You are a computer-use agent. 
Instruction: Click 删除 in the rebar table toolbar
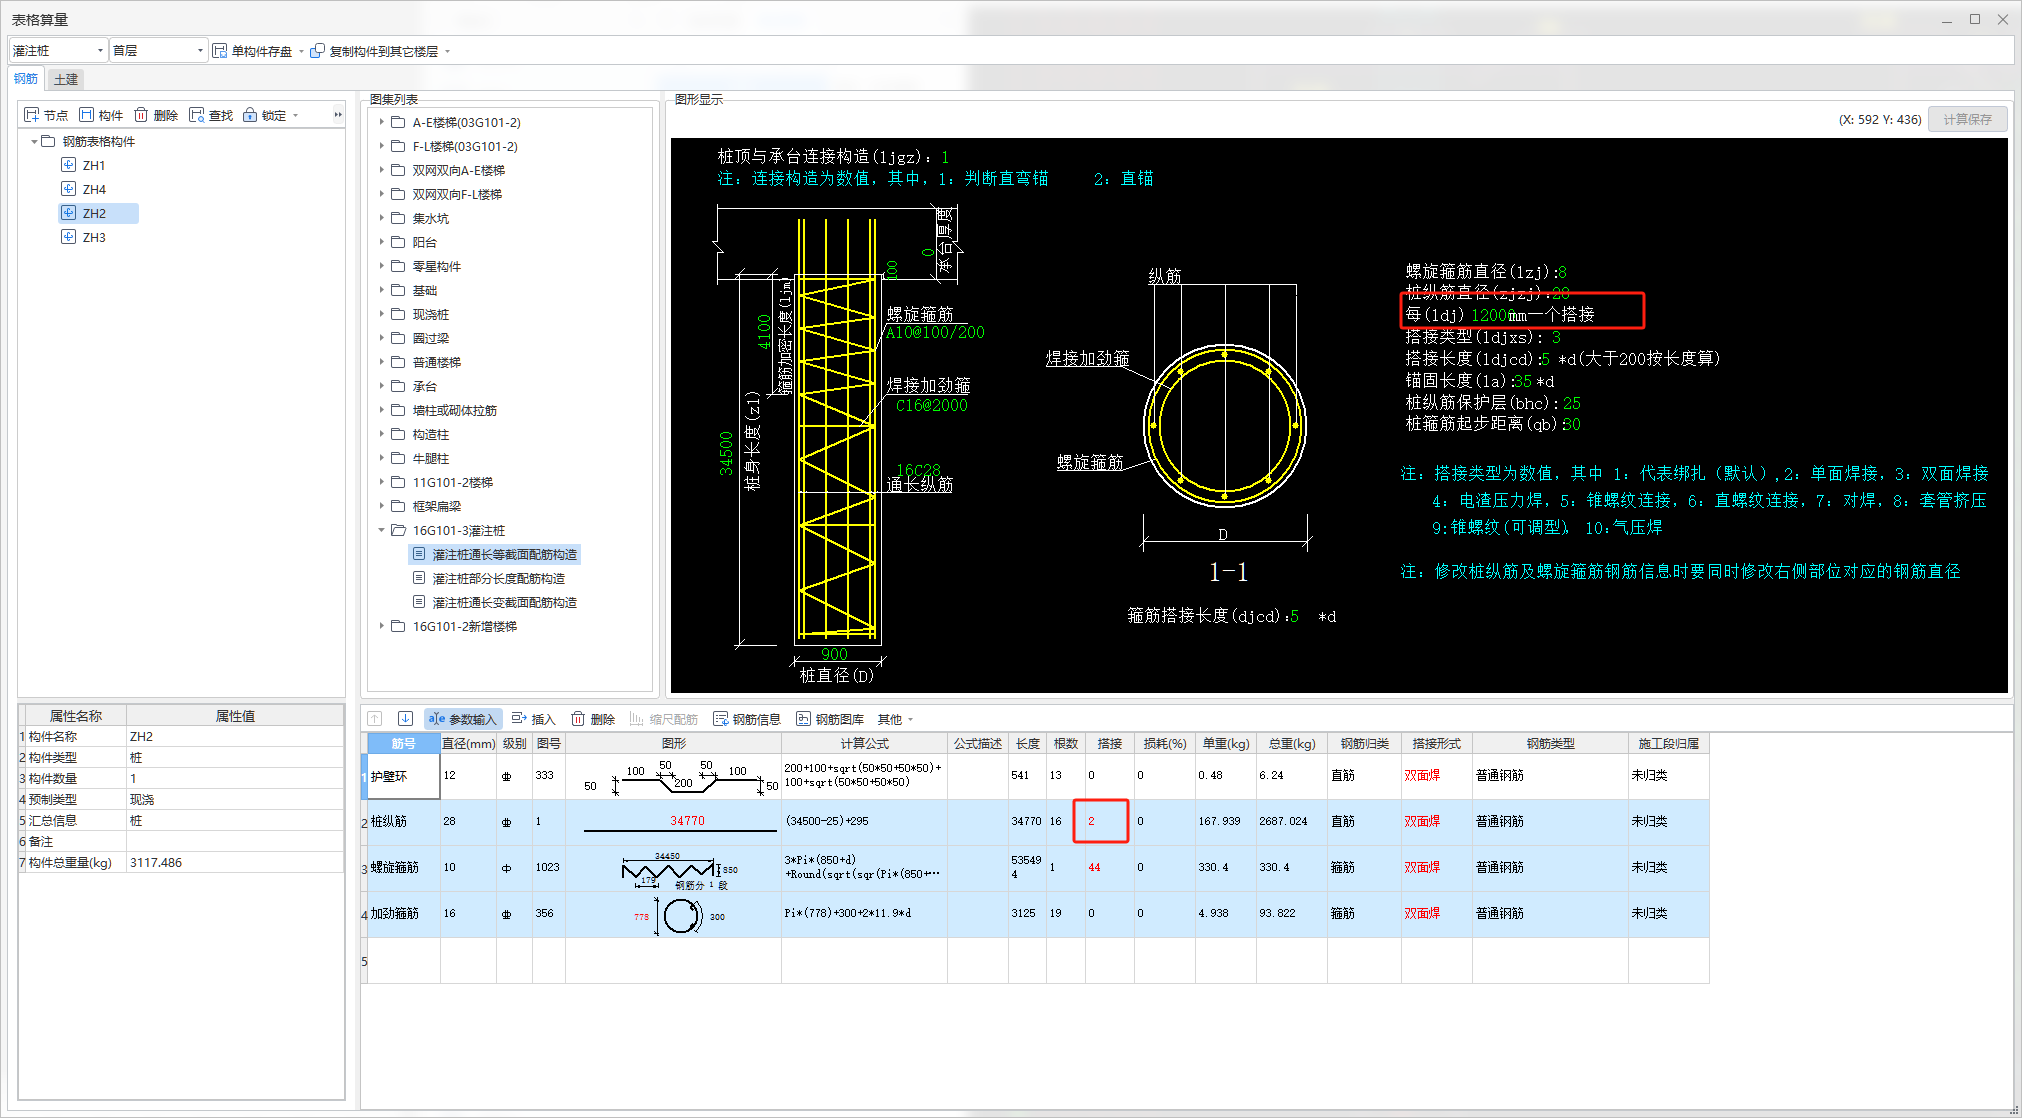point(593,718)
